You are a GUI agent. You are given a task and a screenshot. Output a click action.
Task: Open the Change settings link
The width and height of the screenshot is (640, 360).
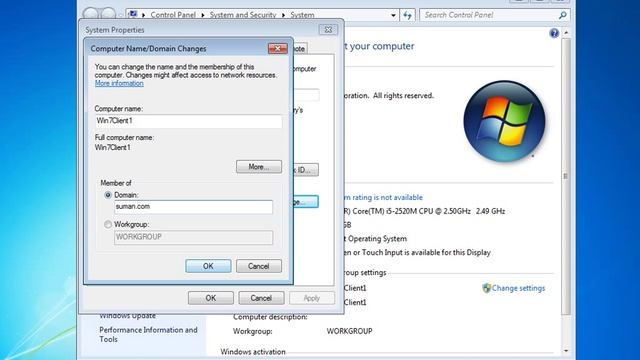[x=518, y=288]
